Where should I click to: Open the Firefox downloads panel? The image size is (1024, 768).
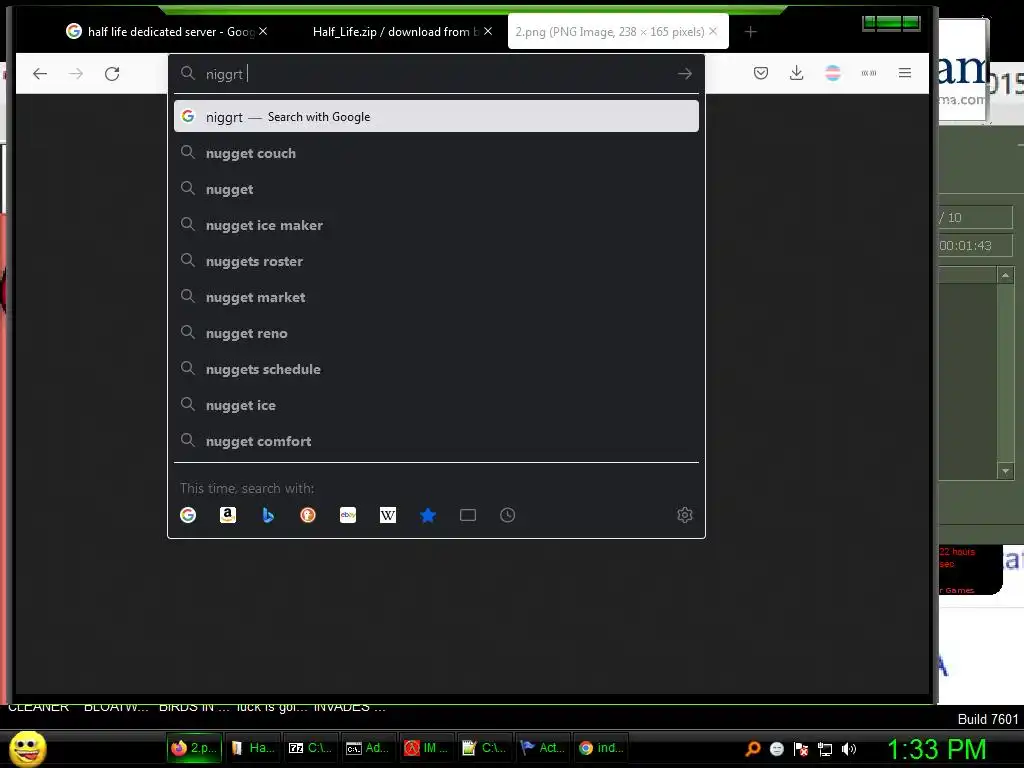[796, 73]
